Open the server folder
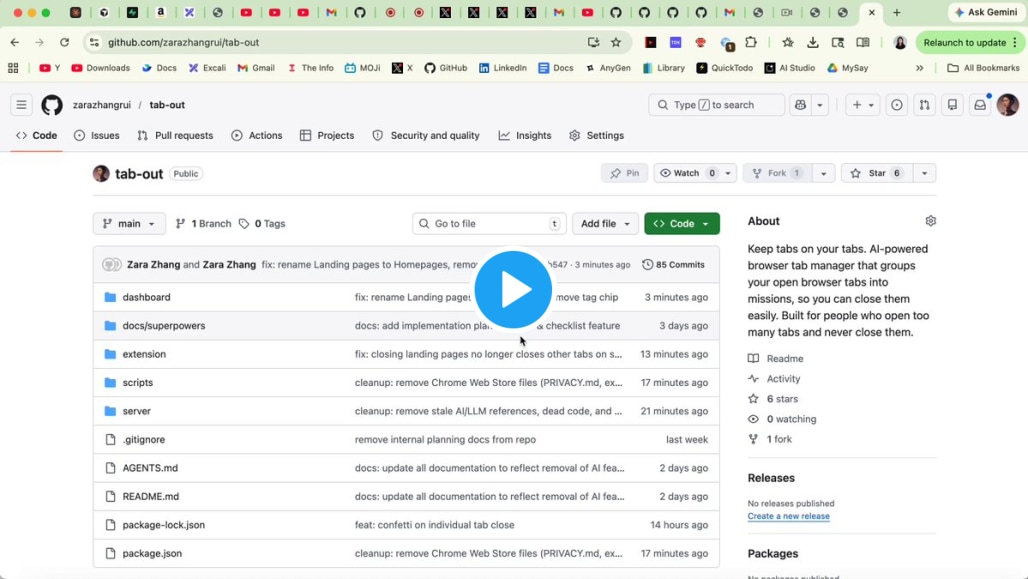The height and width of the screenshot is (579, 1028). pos(136,411)
